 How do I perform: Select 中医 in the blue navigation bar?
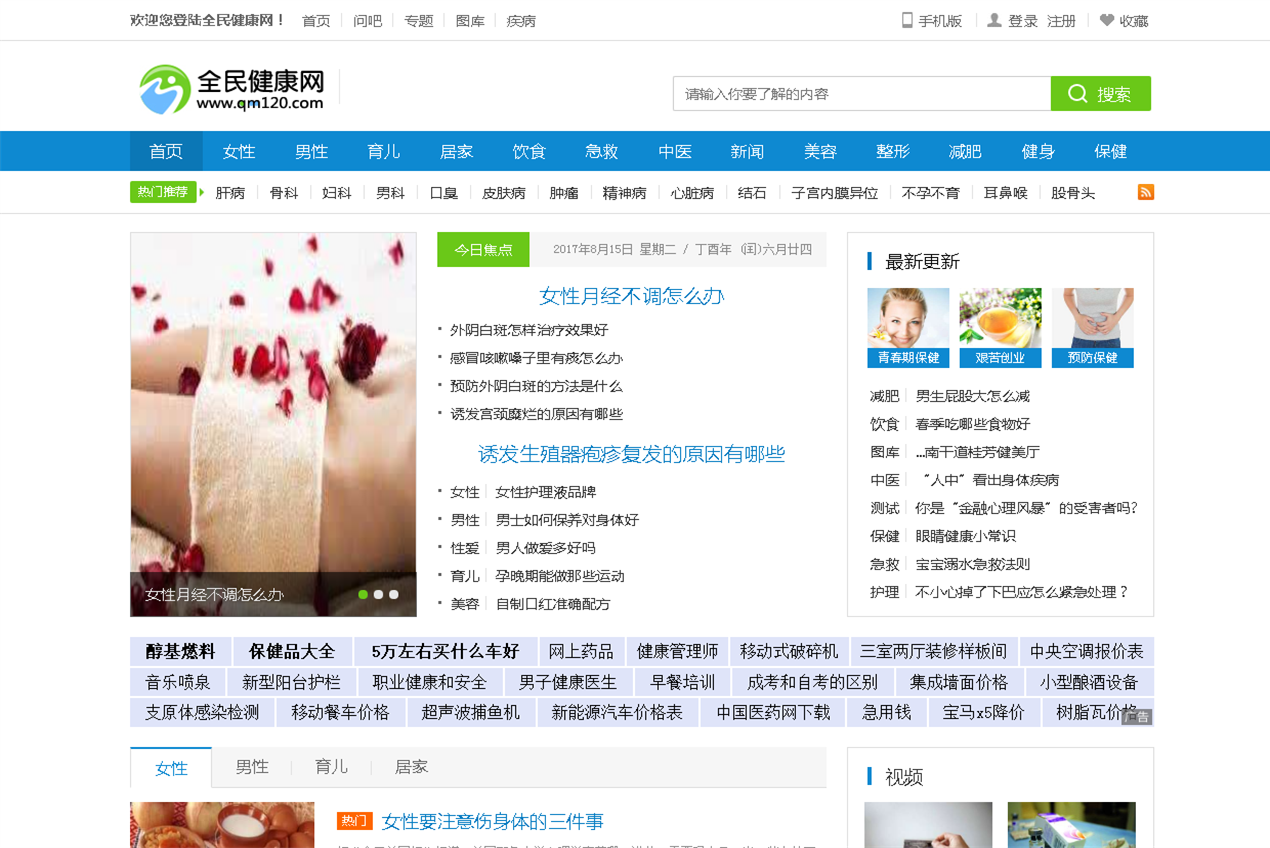675,151
